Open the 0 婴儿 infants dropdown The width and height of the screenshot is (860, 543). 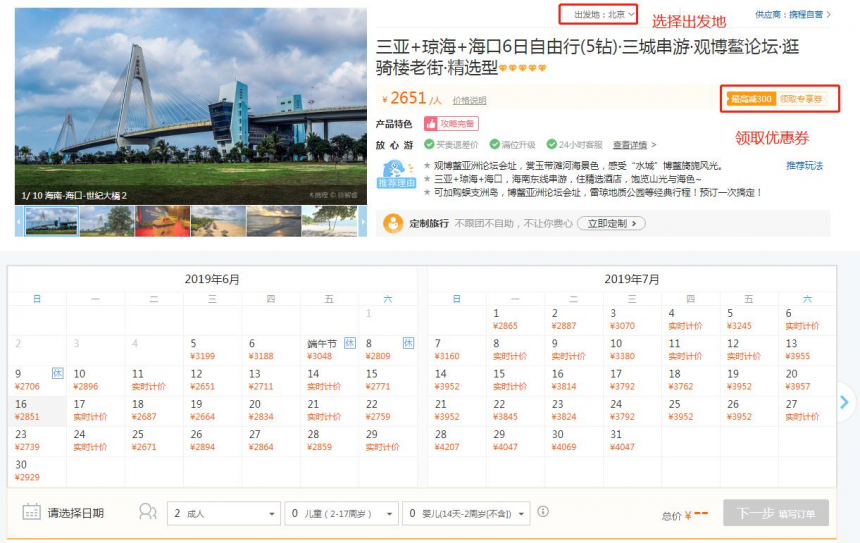[x=466, y=513]
